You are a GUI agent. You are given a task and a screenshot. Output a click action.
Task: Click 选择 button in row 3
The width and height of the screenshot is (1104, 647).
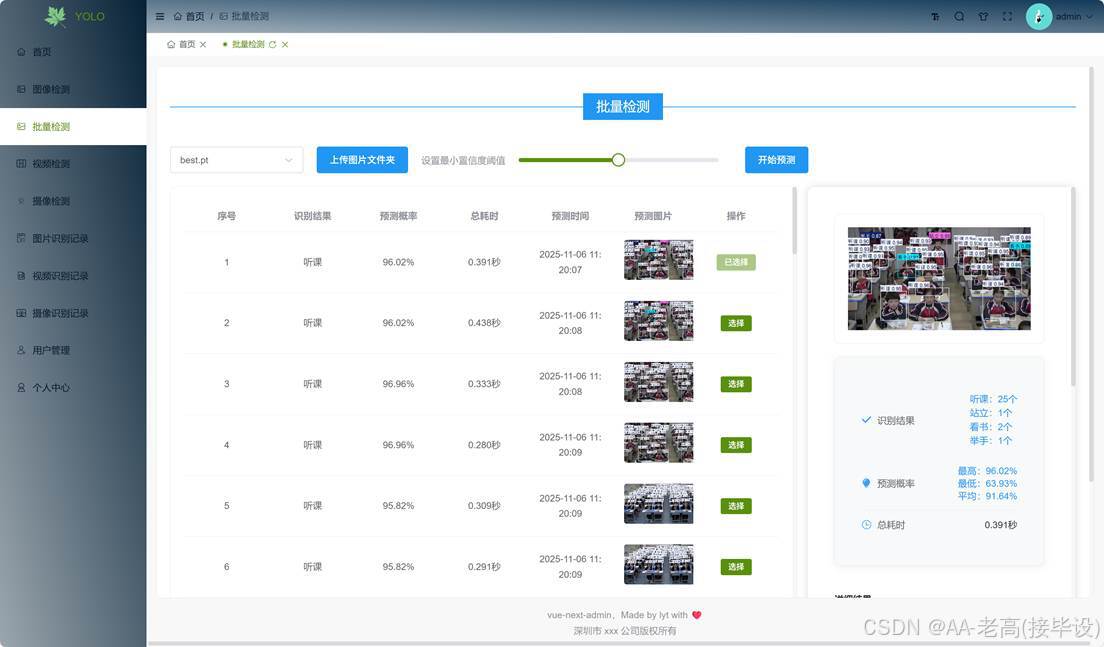point(736,384)
